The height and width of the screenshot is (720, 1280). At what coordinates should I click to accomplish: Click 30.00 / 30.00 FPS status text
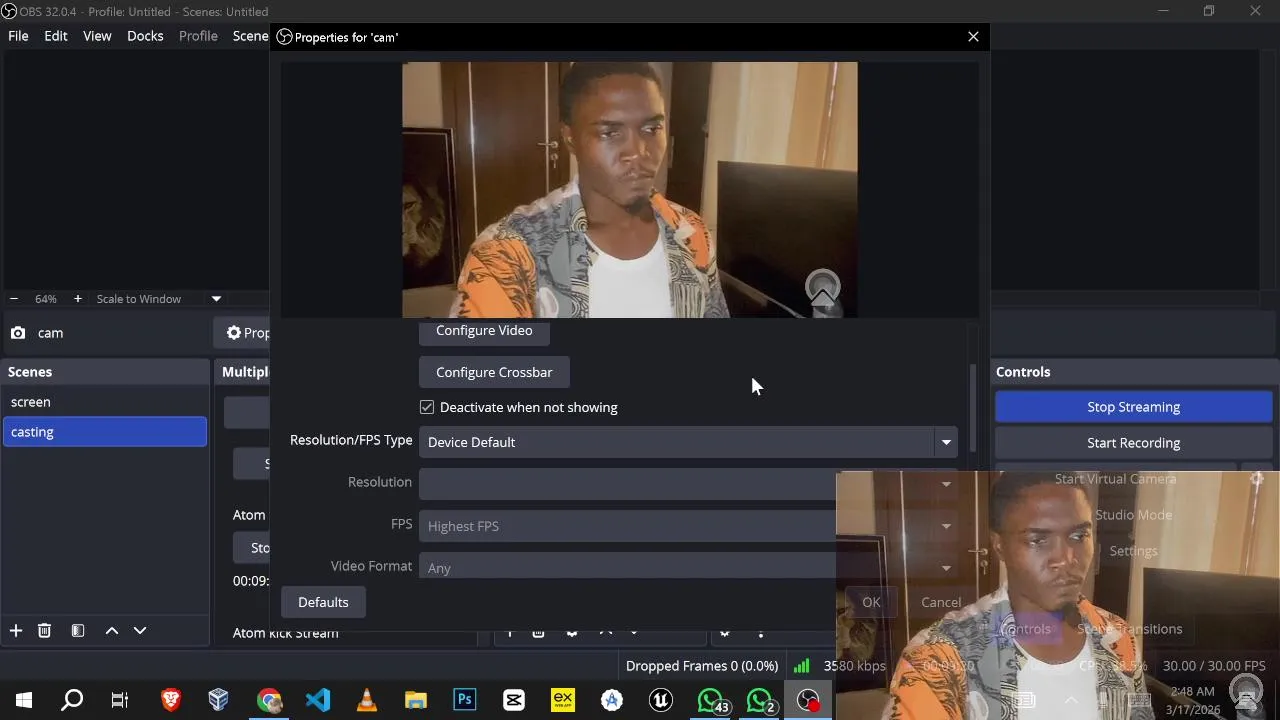[1214, 666]
